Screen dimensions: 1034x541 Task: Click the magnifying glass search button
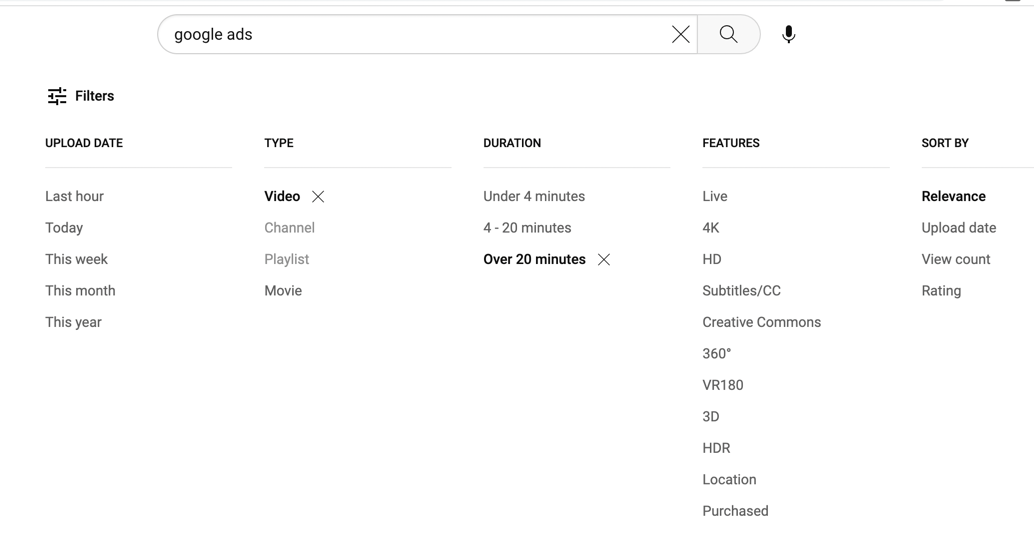point(729,34)
